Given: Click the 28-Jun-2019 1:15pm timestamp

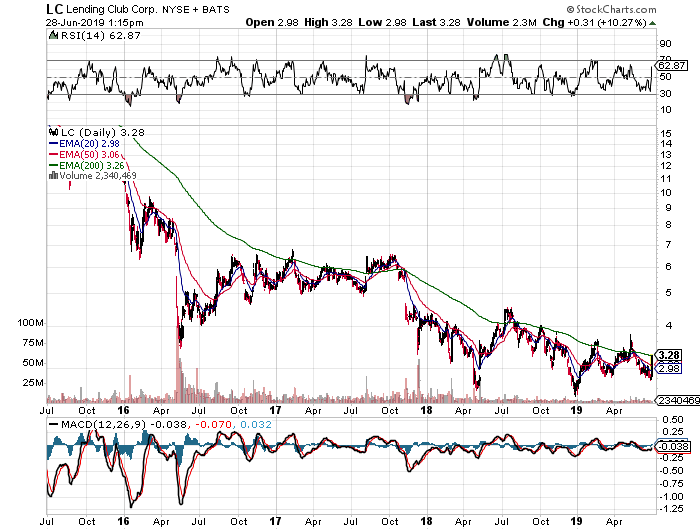Looking at the screenshot, I should [94, 22].
